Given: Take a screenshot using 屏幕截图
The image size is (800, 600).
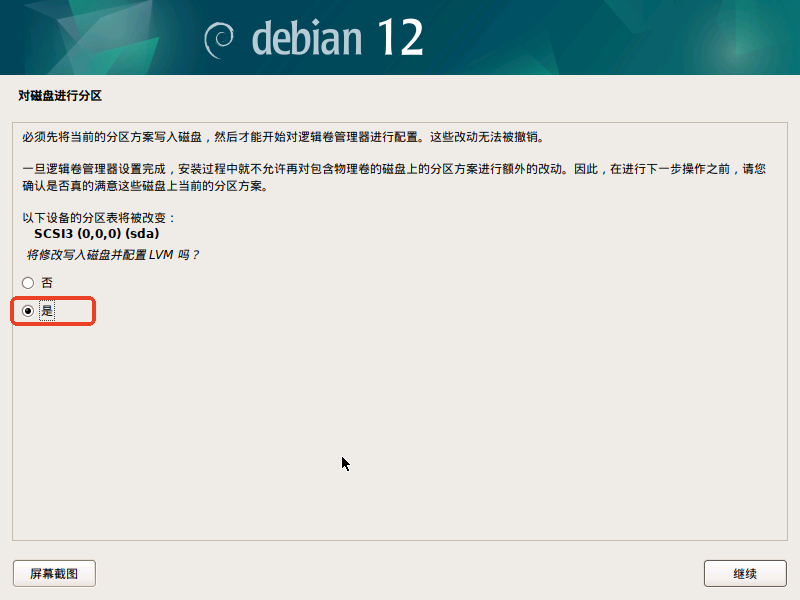Looking at the screenshot, I should tap(54, 573).
